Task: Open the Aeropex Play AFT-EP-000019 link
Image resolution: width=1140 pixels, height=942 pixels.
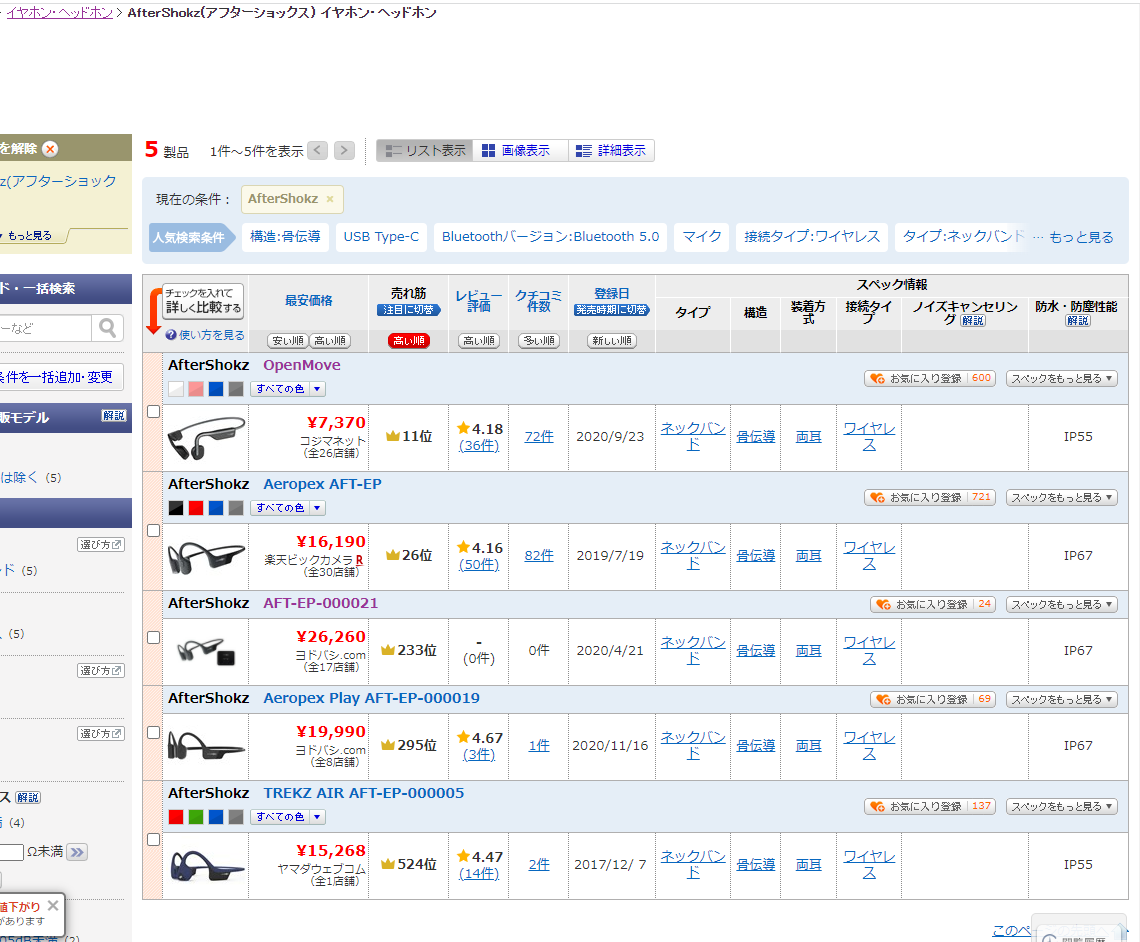Action: pyautogui.click(x=372, y=698)
